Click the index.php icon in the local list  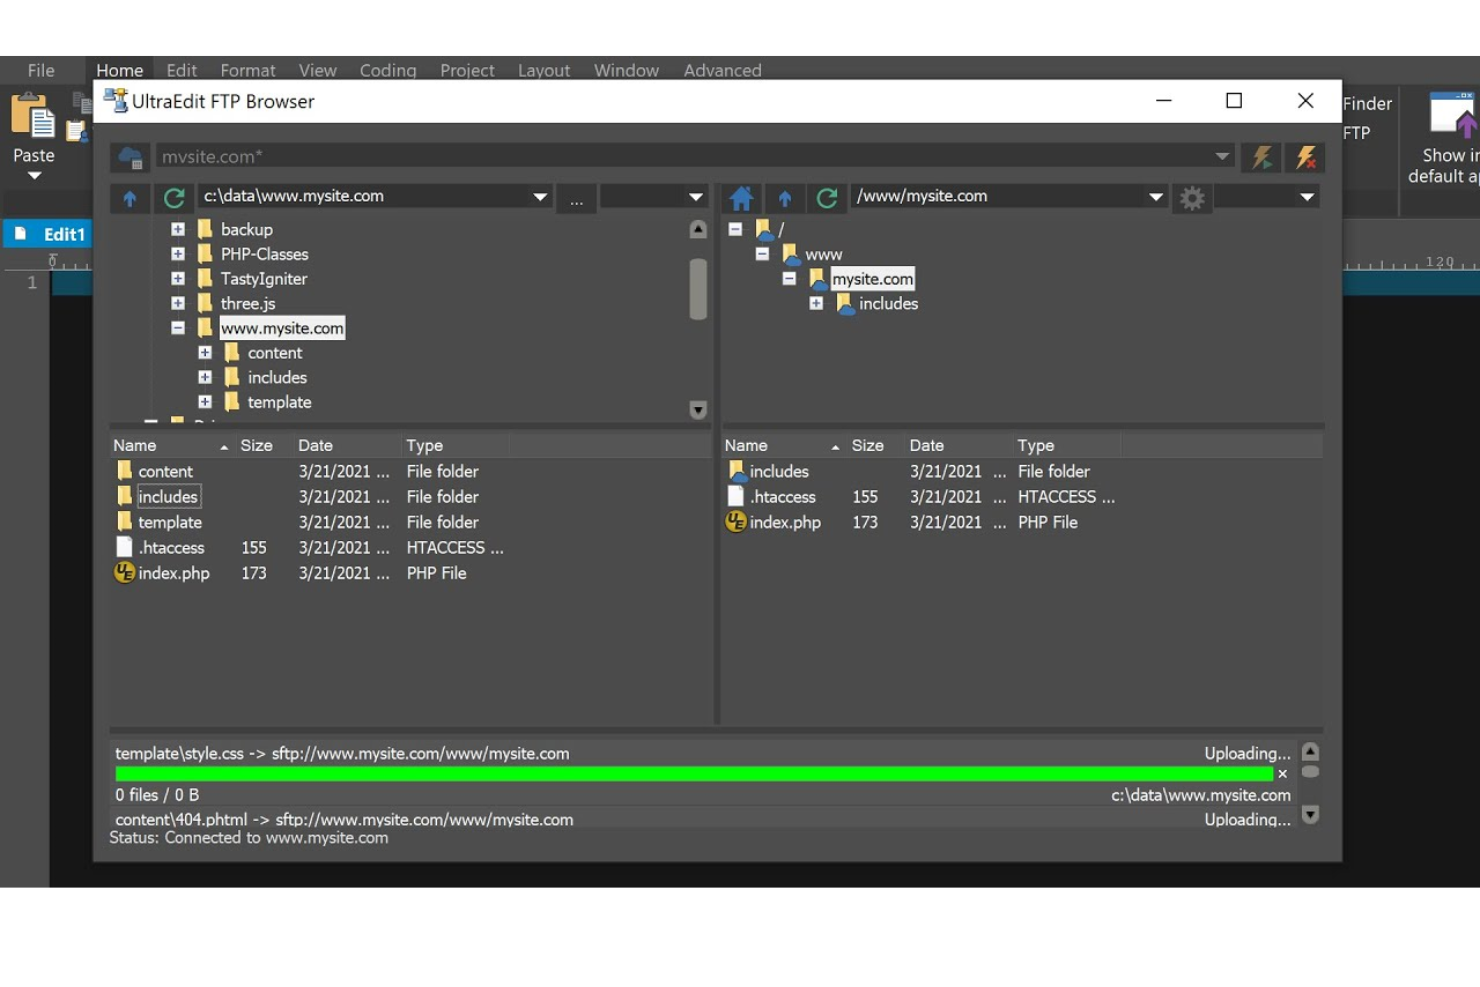(x=124, y=572)
